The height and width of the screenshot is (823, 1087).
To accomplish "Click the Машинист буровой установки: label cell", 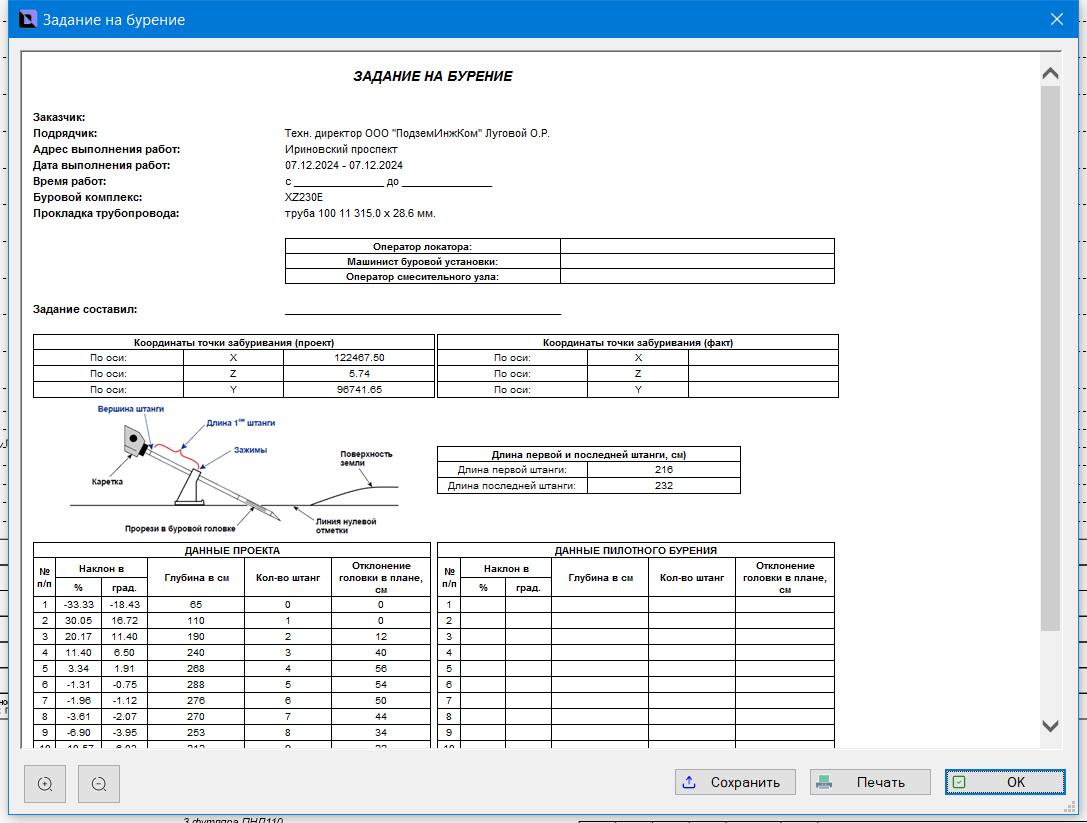I will (x=422, y=261).
